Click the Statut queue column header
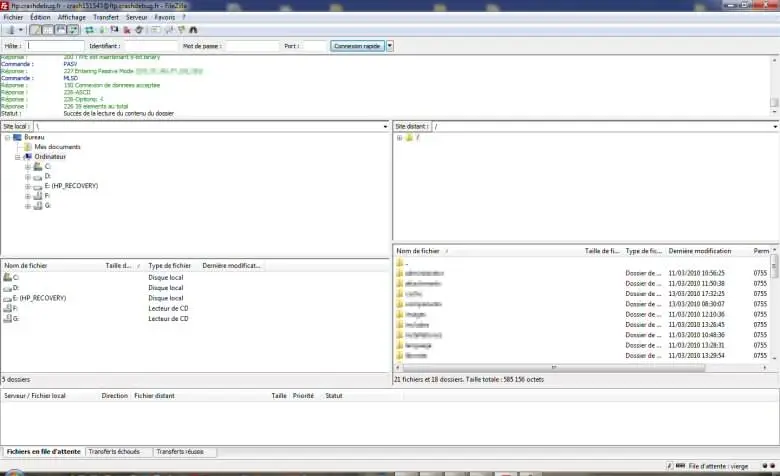 click(362, 396)
